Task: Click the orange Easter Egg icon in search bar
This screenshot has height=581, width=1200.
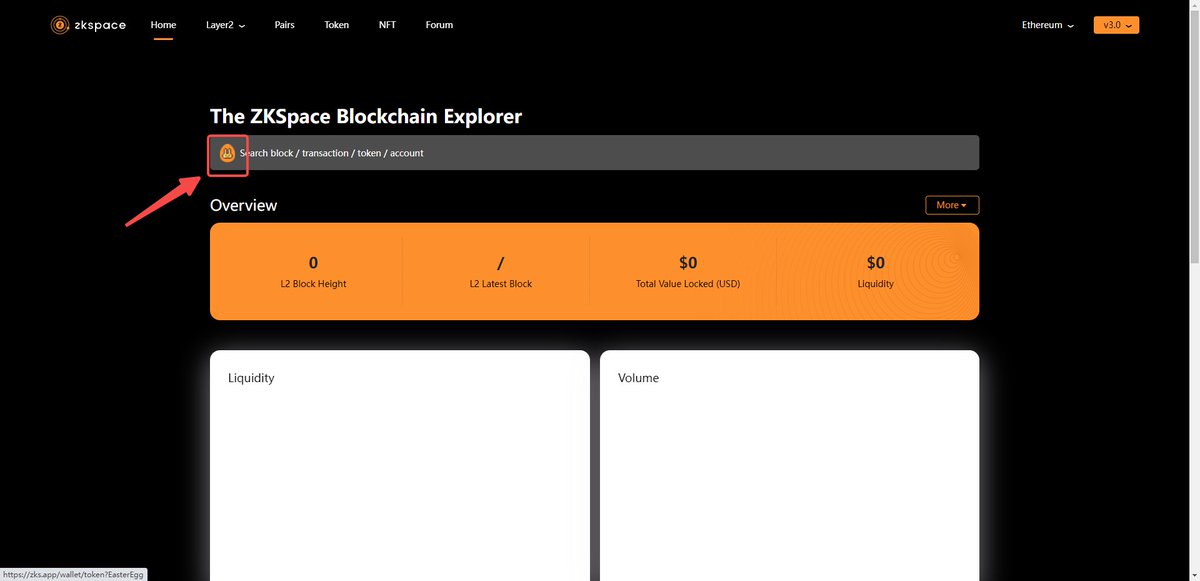Action: (x=227, y=153)
